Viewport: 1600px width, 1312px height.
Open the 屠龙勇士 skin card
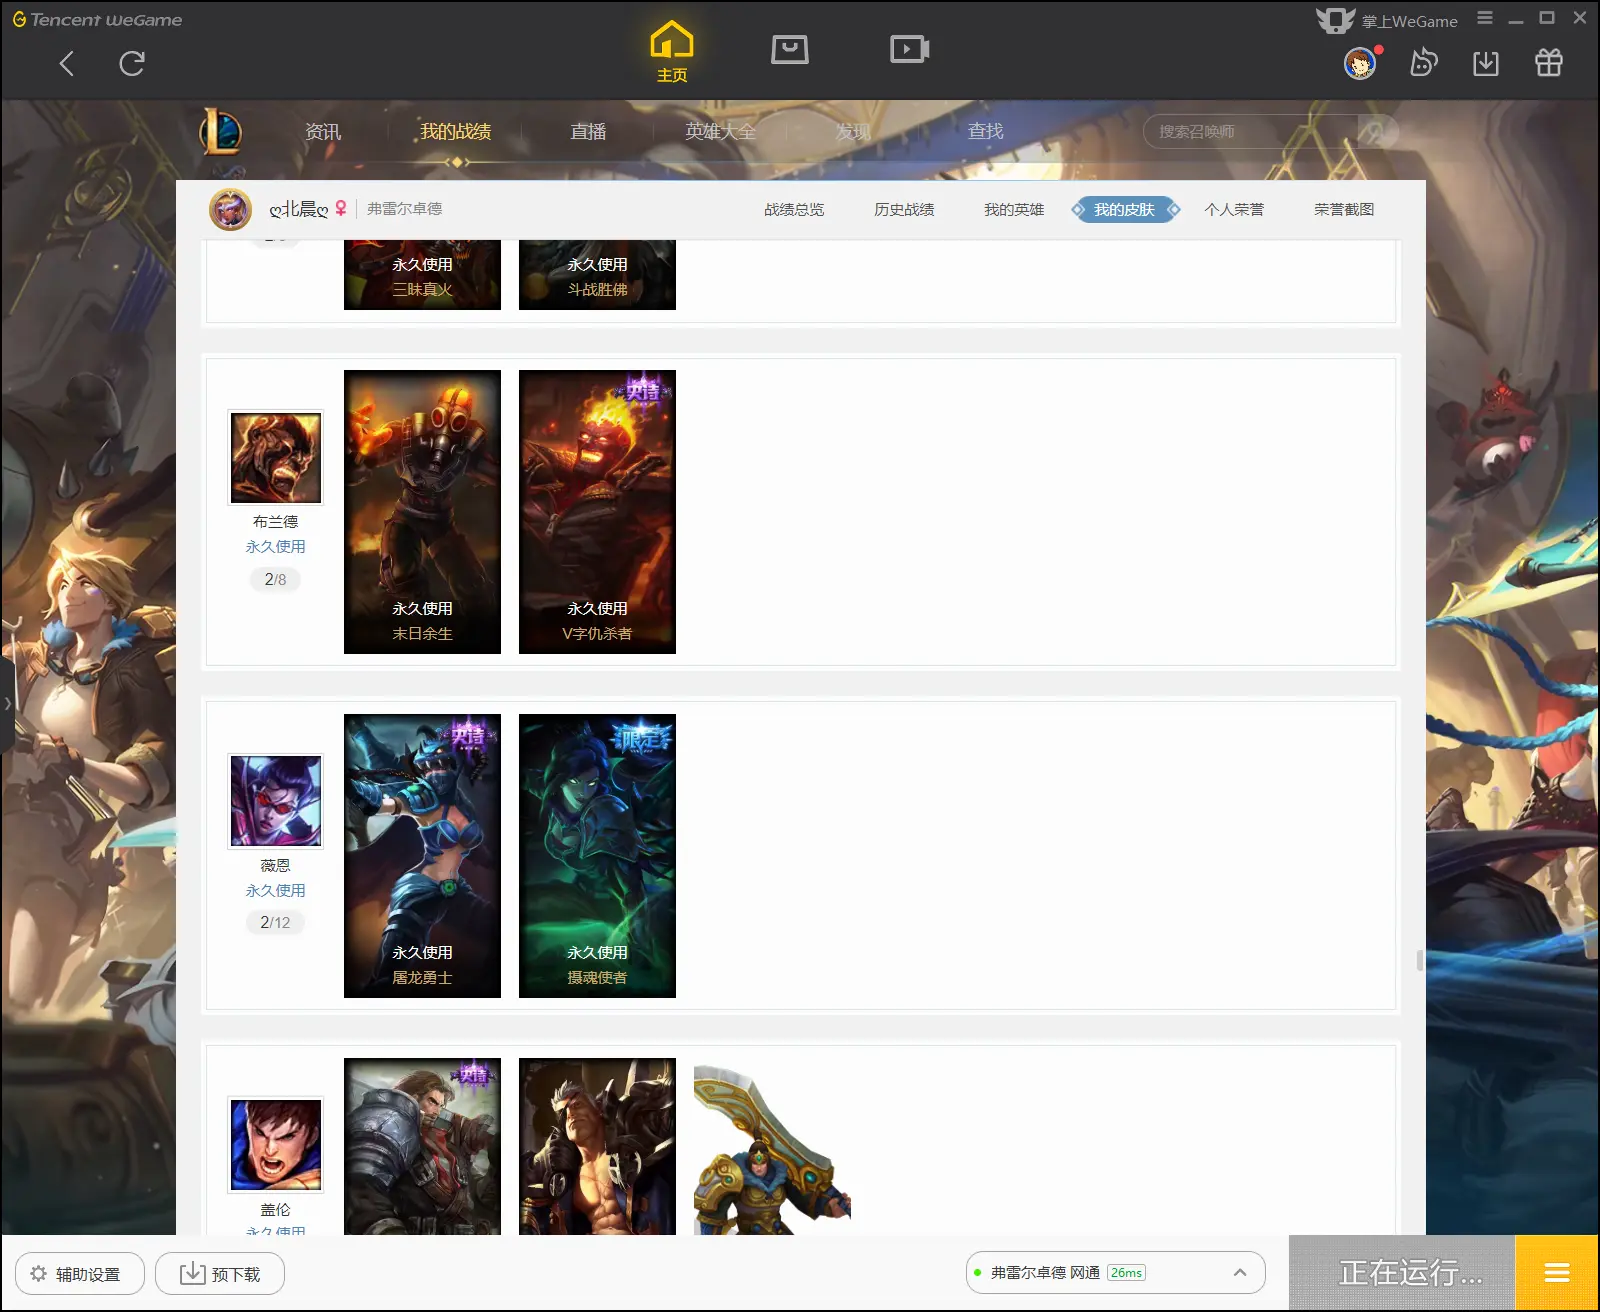pos(422,856)
